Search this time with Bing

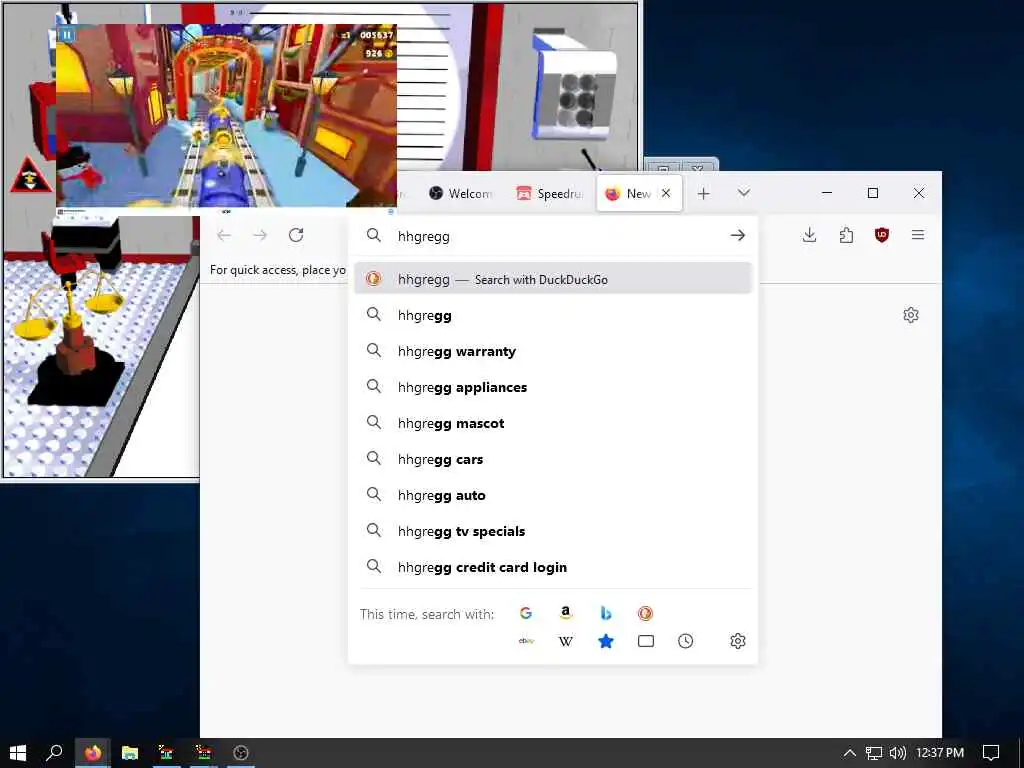[605, 613]
